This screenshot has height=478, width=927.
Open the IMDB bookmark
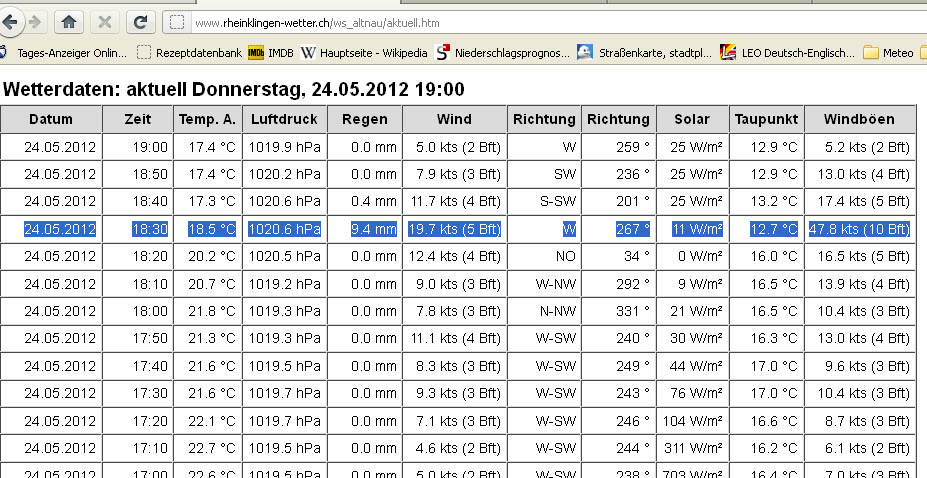tap(271, 53)
